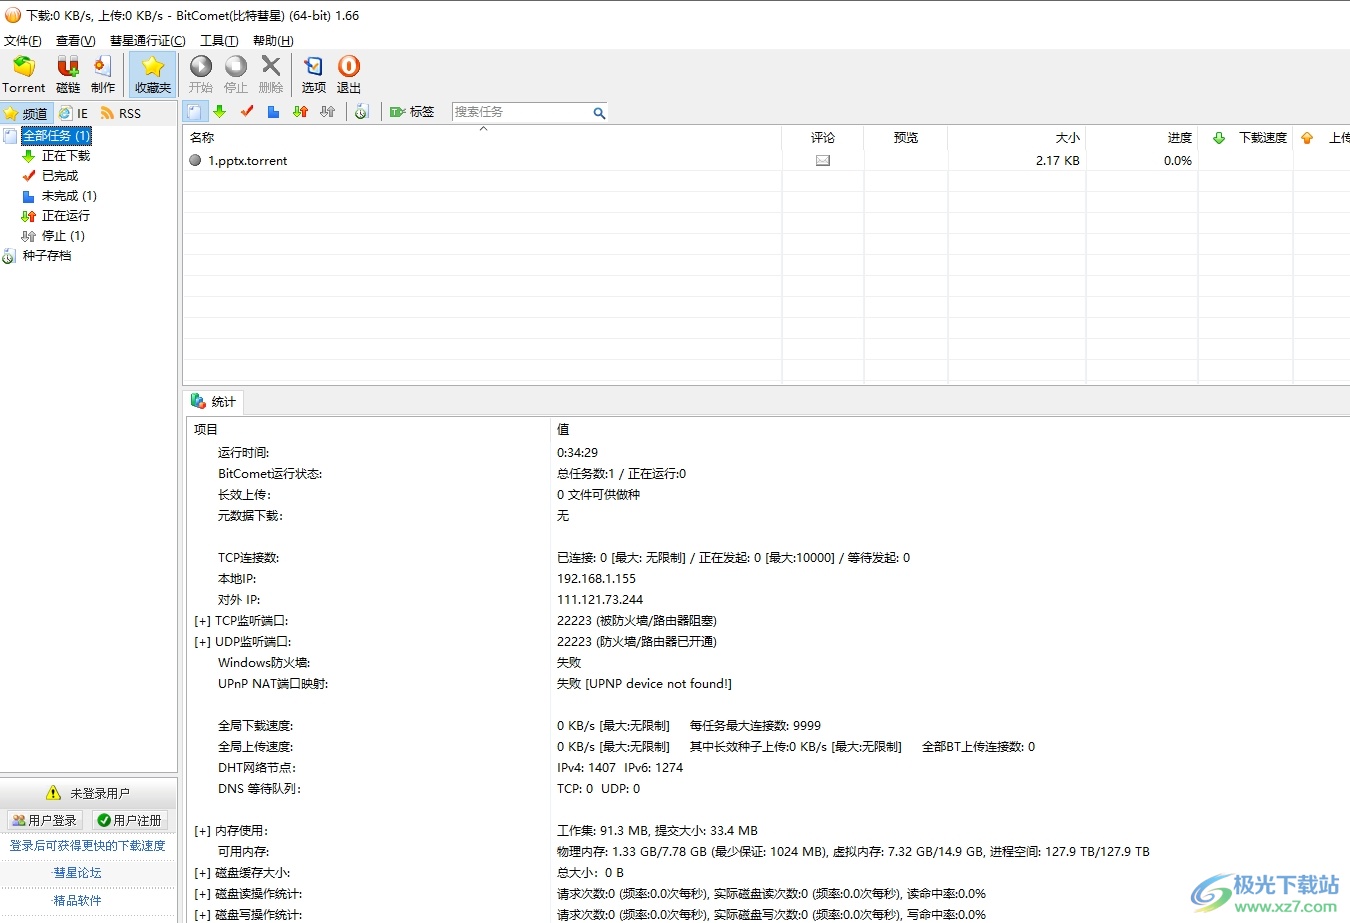Sort by the 预览 column header
This screenshot has height=923, width=1350.
906,138
